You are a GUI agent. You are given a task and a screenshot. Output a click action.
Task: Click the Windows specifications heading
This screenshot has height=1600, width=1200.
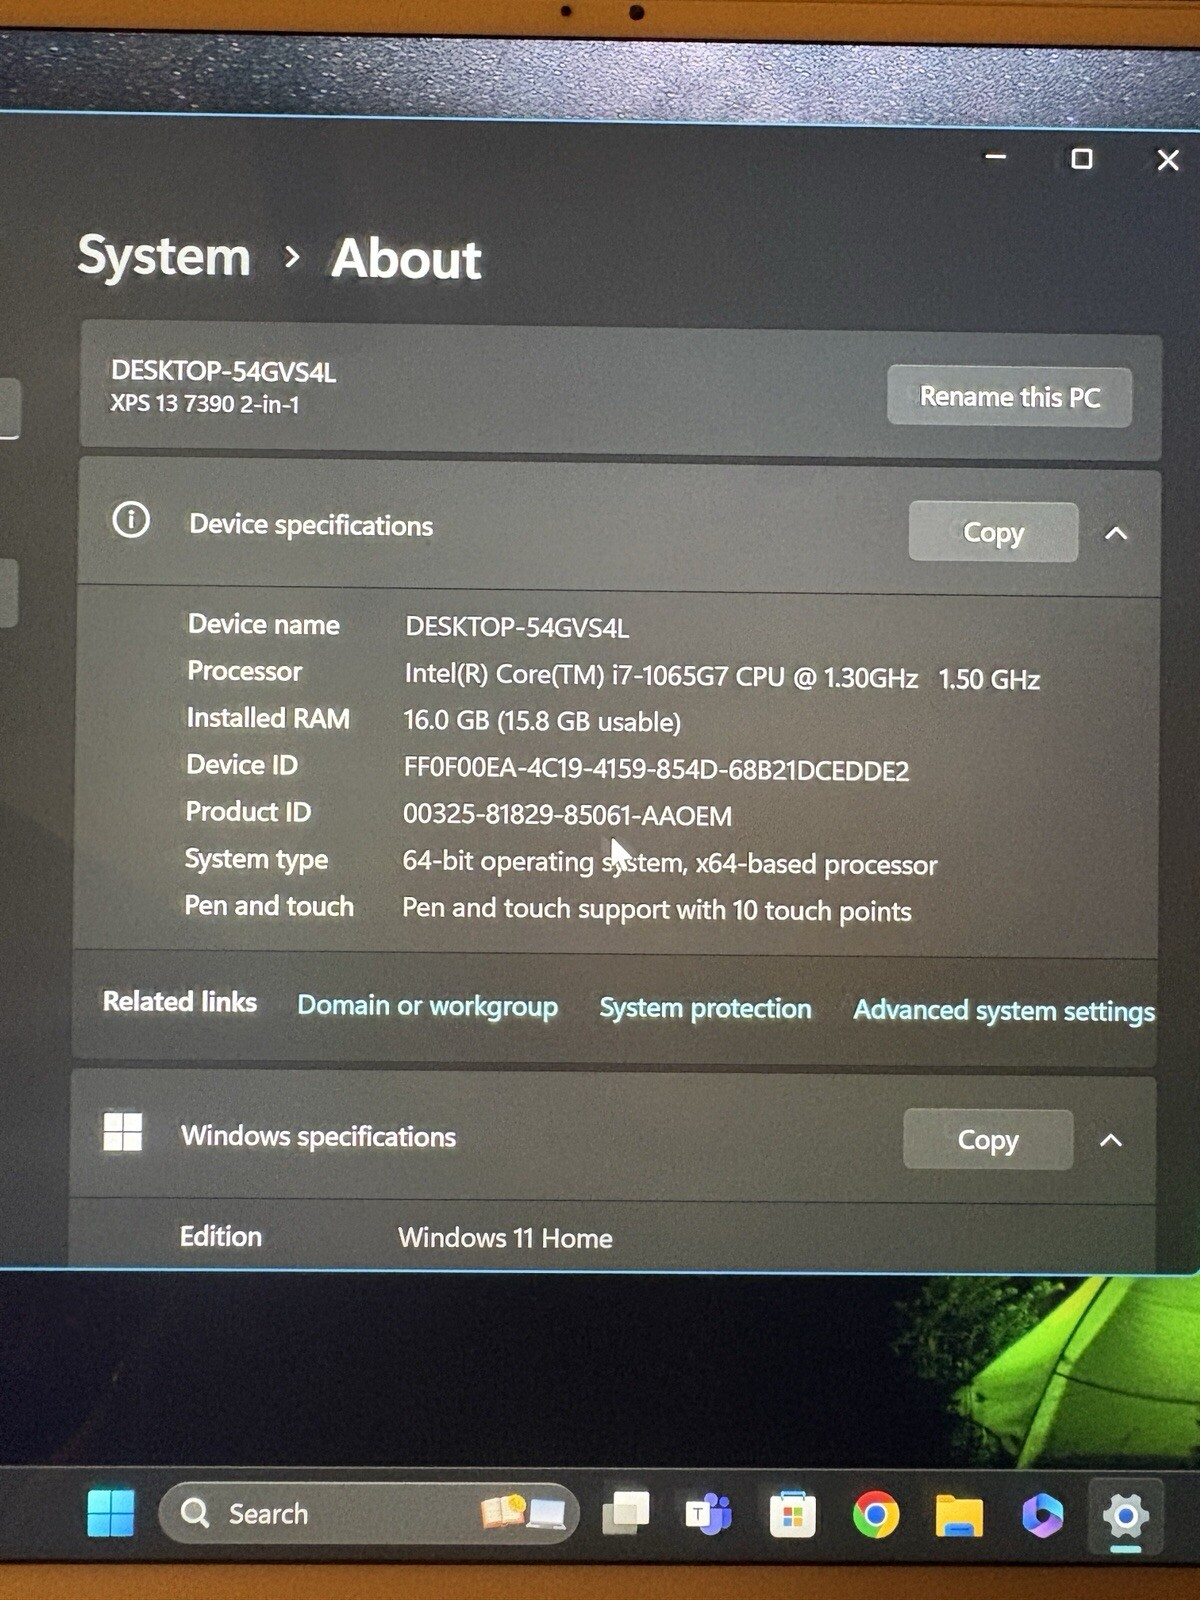pos(318,1136)
